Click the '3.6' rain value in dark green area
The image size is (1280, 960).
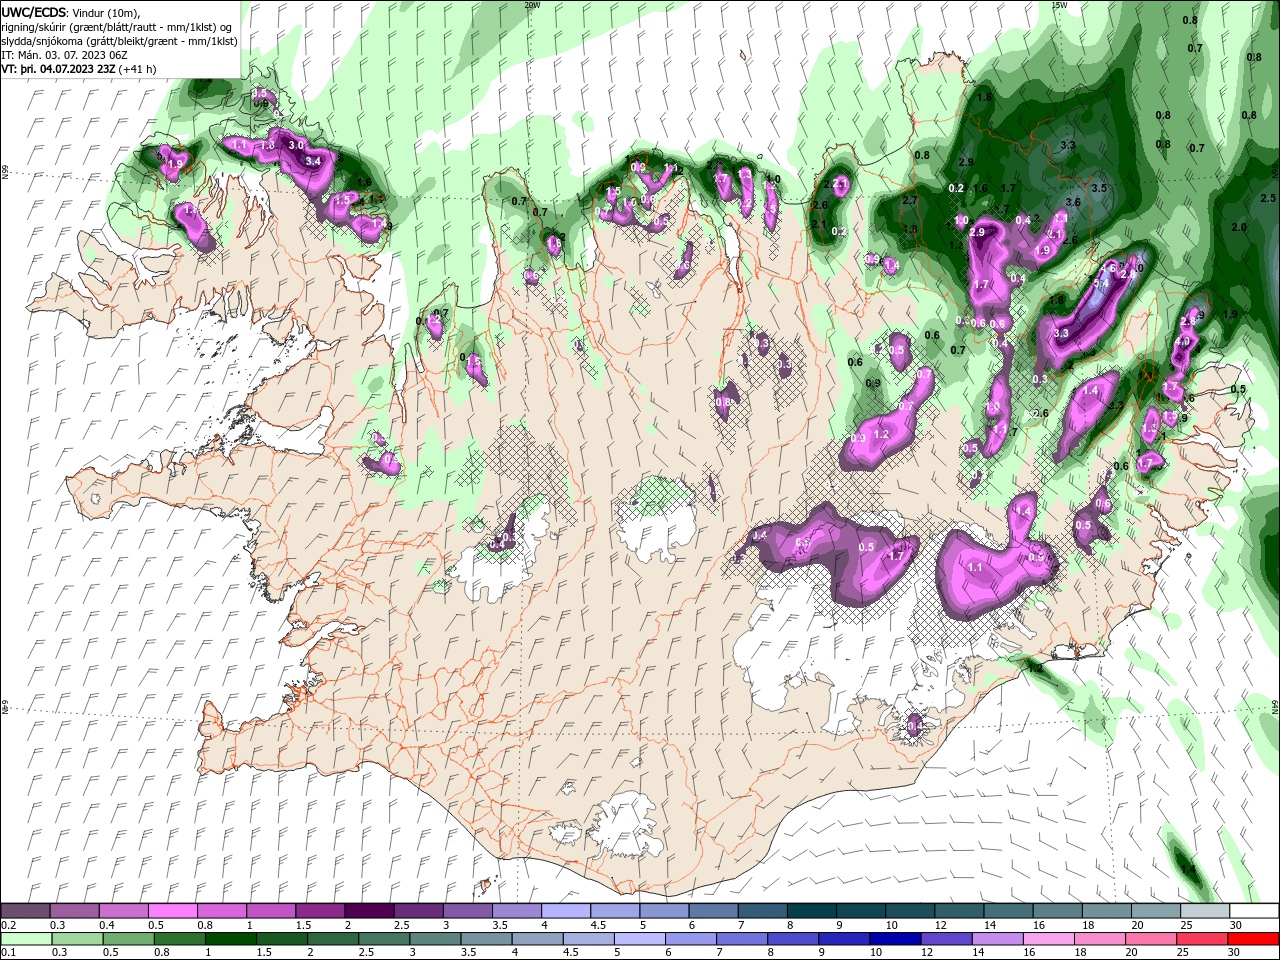1073,203
